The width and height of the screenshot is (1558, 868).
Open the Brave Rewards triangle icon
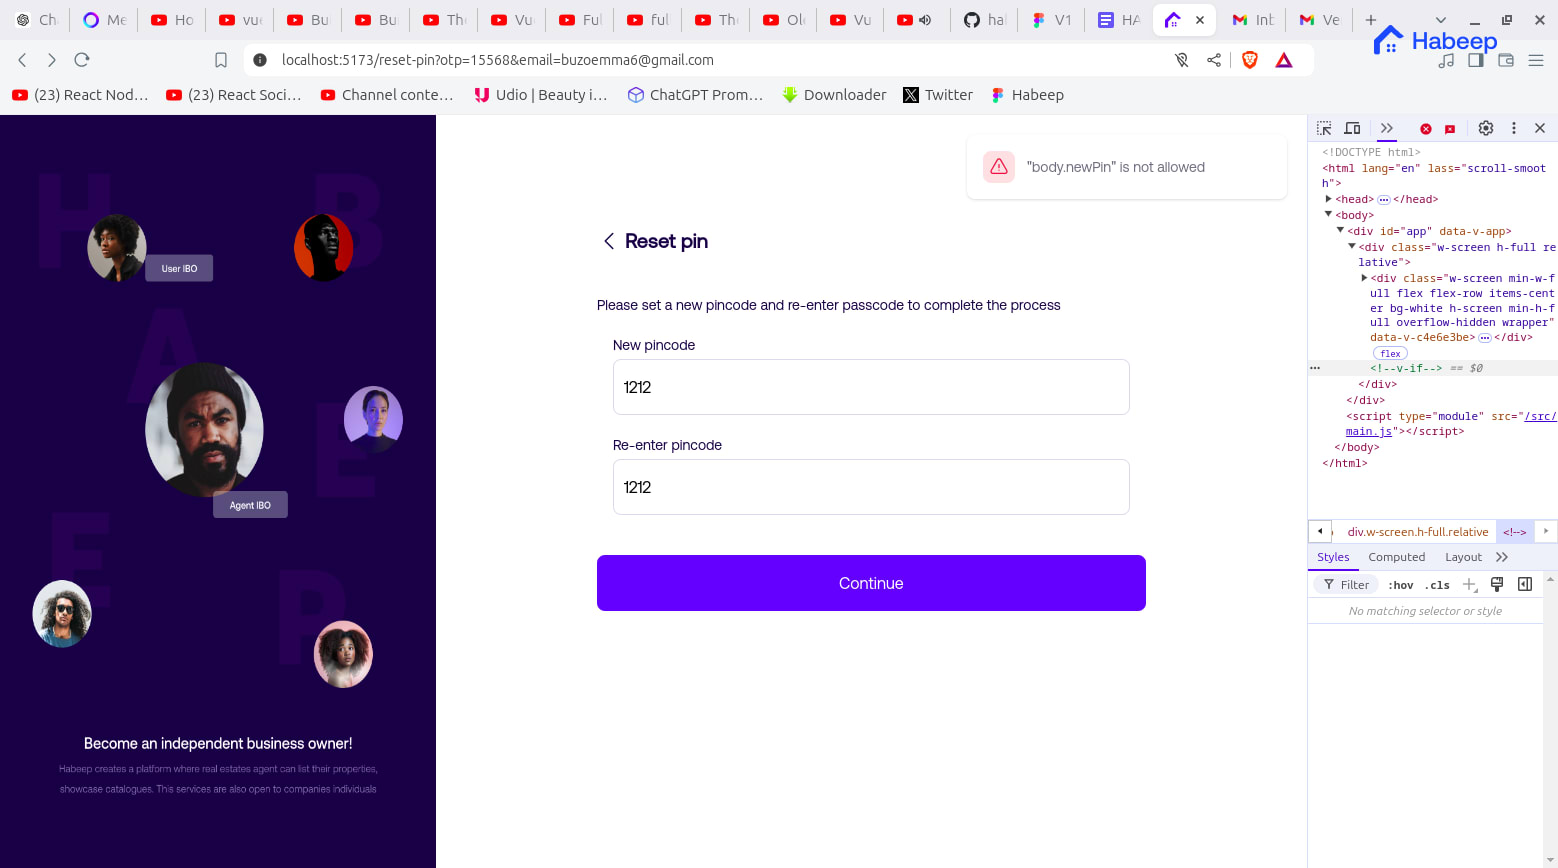tap(1284, 60)
